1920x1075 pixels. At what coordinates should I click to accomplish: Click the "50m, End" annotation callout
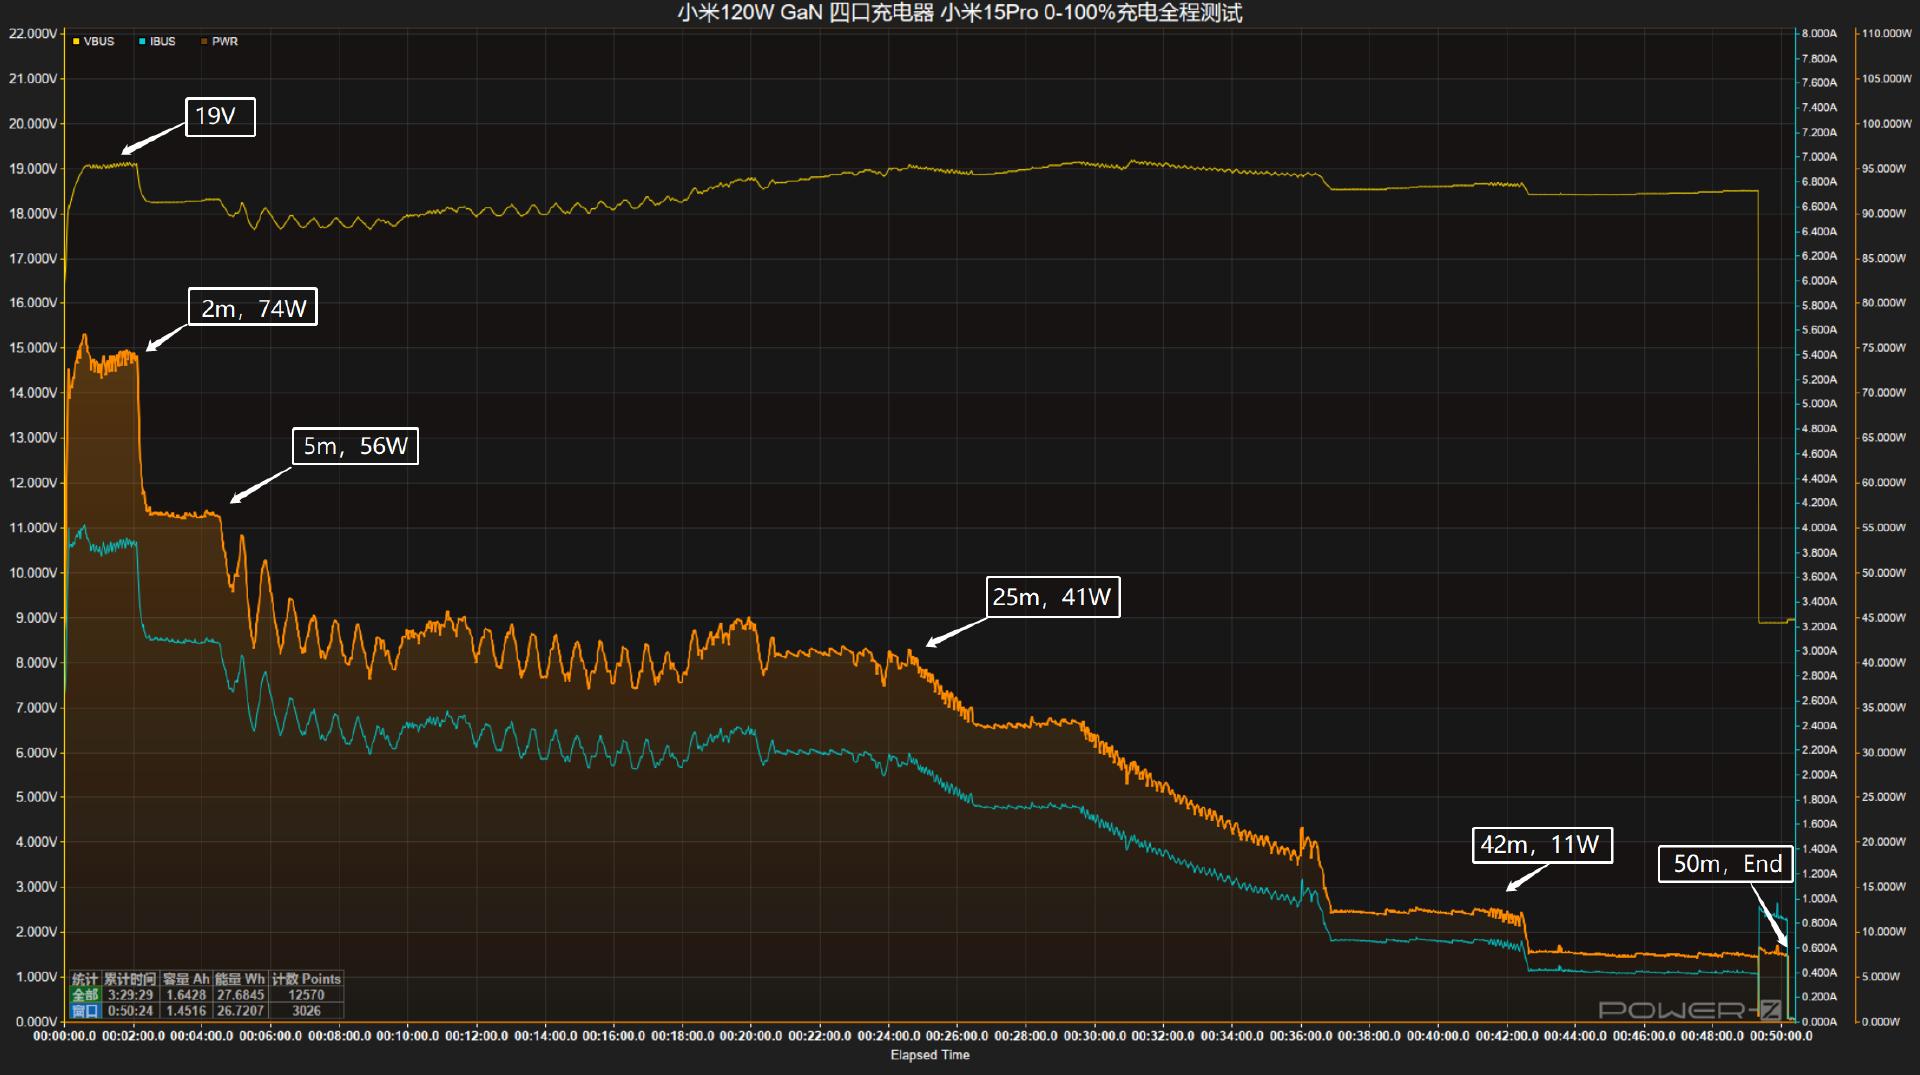[1727, 864]
